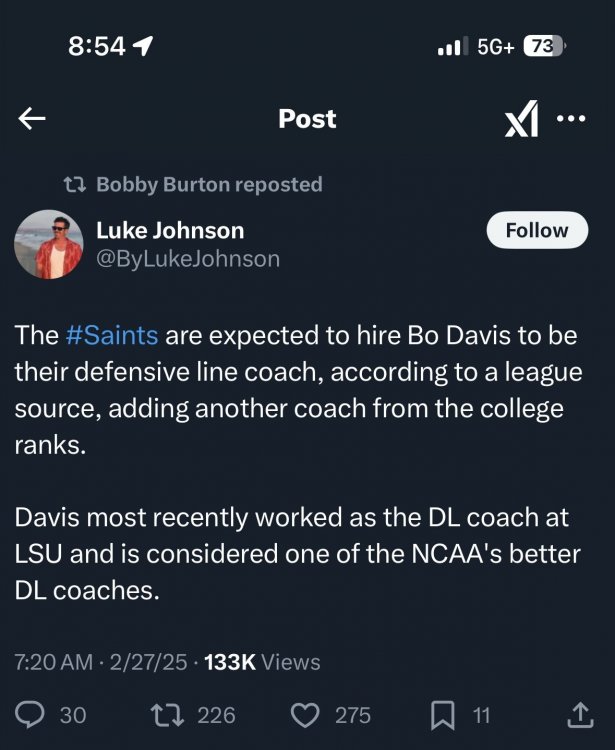The height and width of the screenshot is (750, 615).
Task: Tap the small repost icon beside Bobby Burton
Action: pyautogui.click(x=74, y=185)
